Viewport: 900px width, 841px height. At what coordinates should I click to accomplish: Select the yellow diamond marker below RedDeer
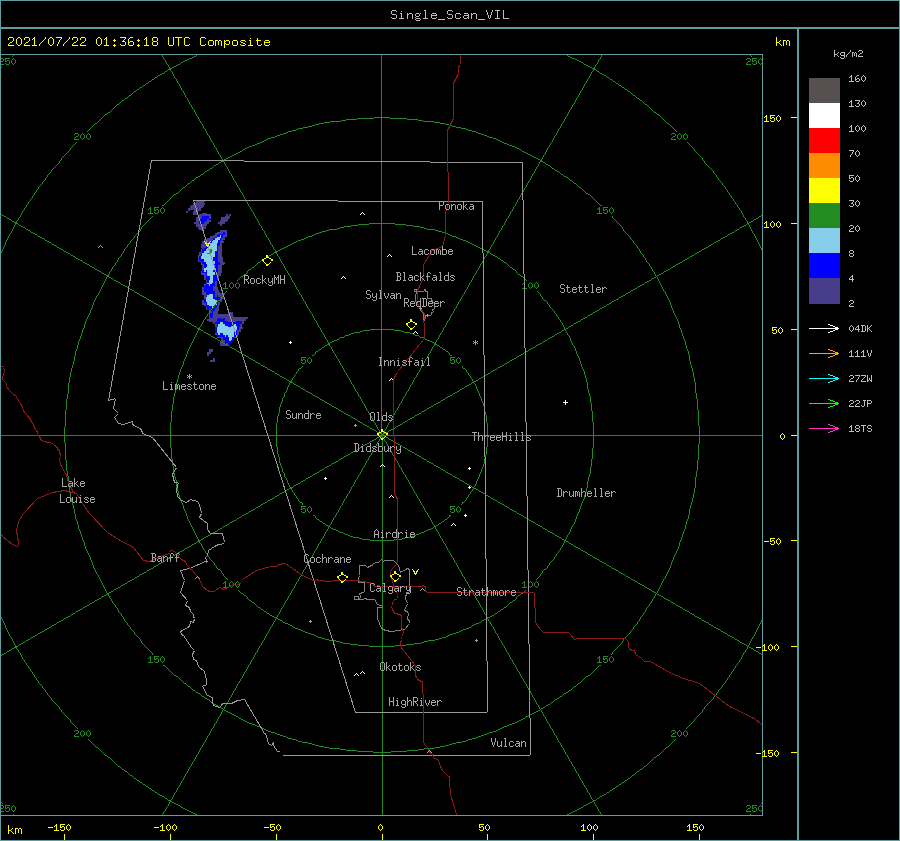pos(411,325)
